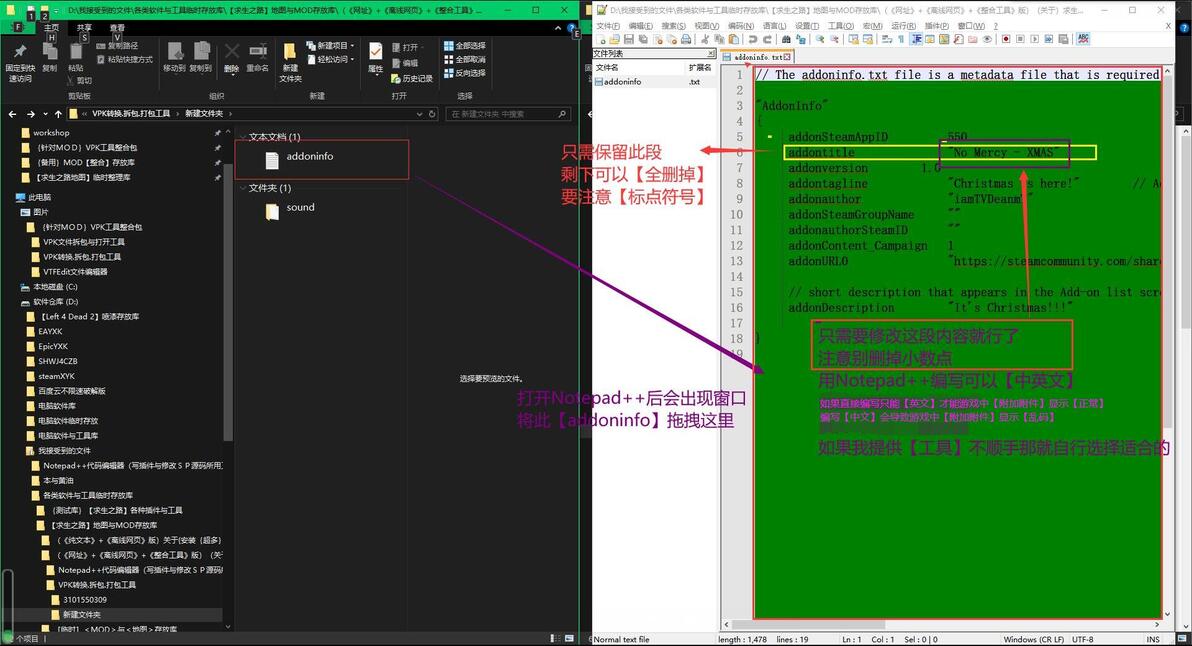Viewport: 1192px width, 646px height.
Task: Switch to the 查看 ribbon tab
Action: pos(116,27)
